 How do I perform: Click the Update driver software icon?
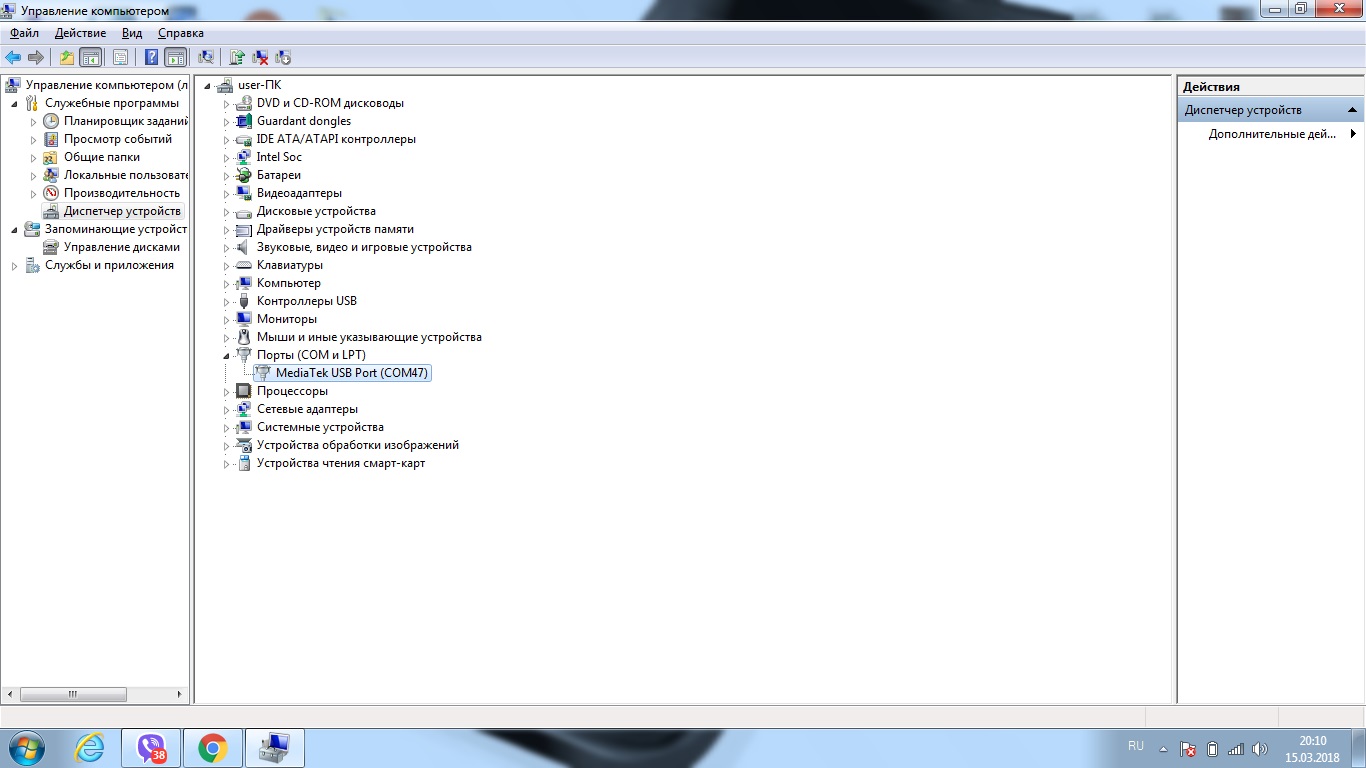[x=237, y=58]
